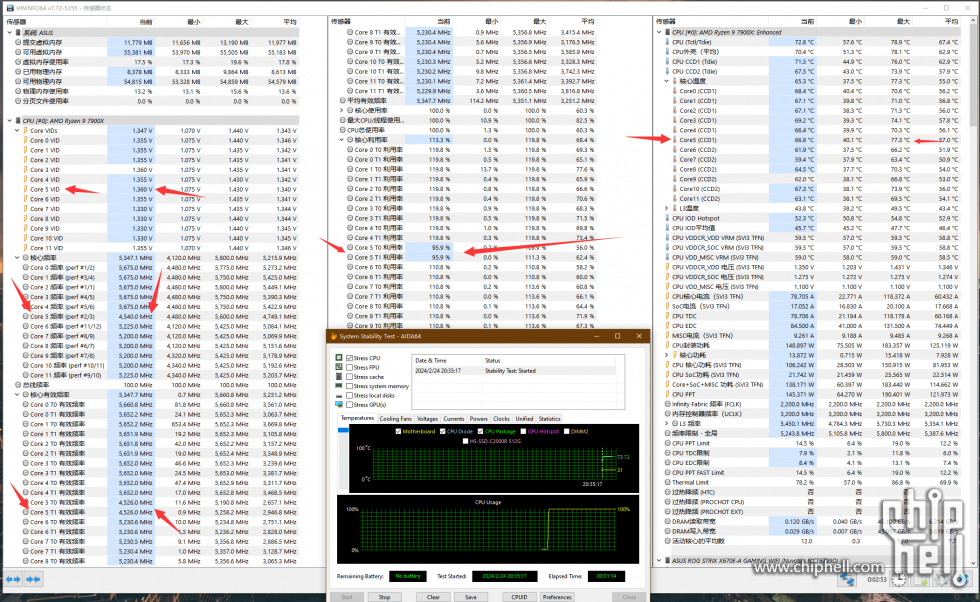Click the Stop button in AIDA64
980x602 pixels.
(x=384, y=597)
